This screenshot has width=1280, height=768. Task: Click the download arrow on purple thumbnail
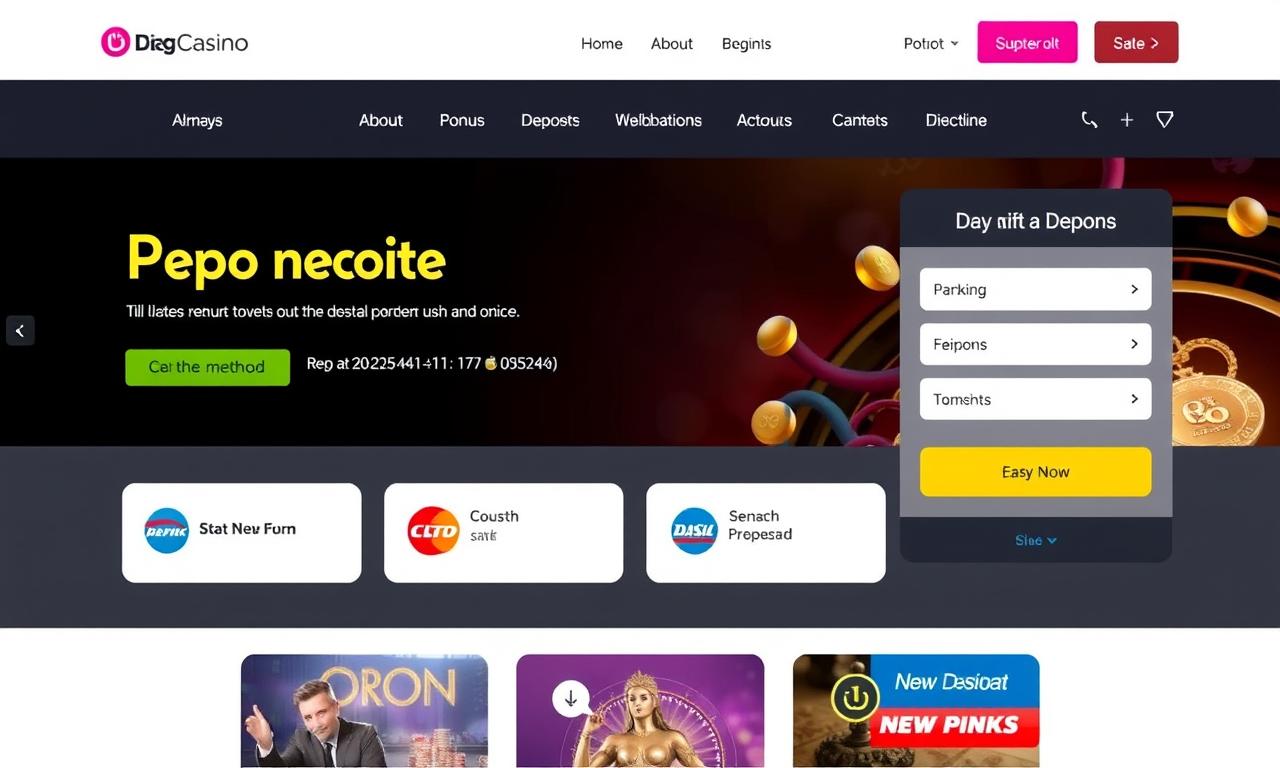571,699
